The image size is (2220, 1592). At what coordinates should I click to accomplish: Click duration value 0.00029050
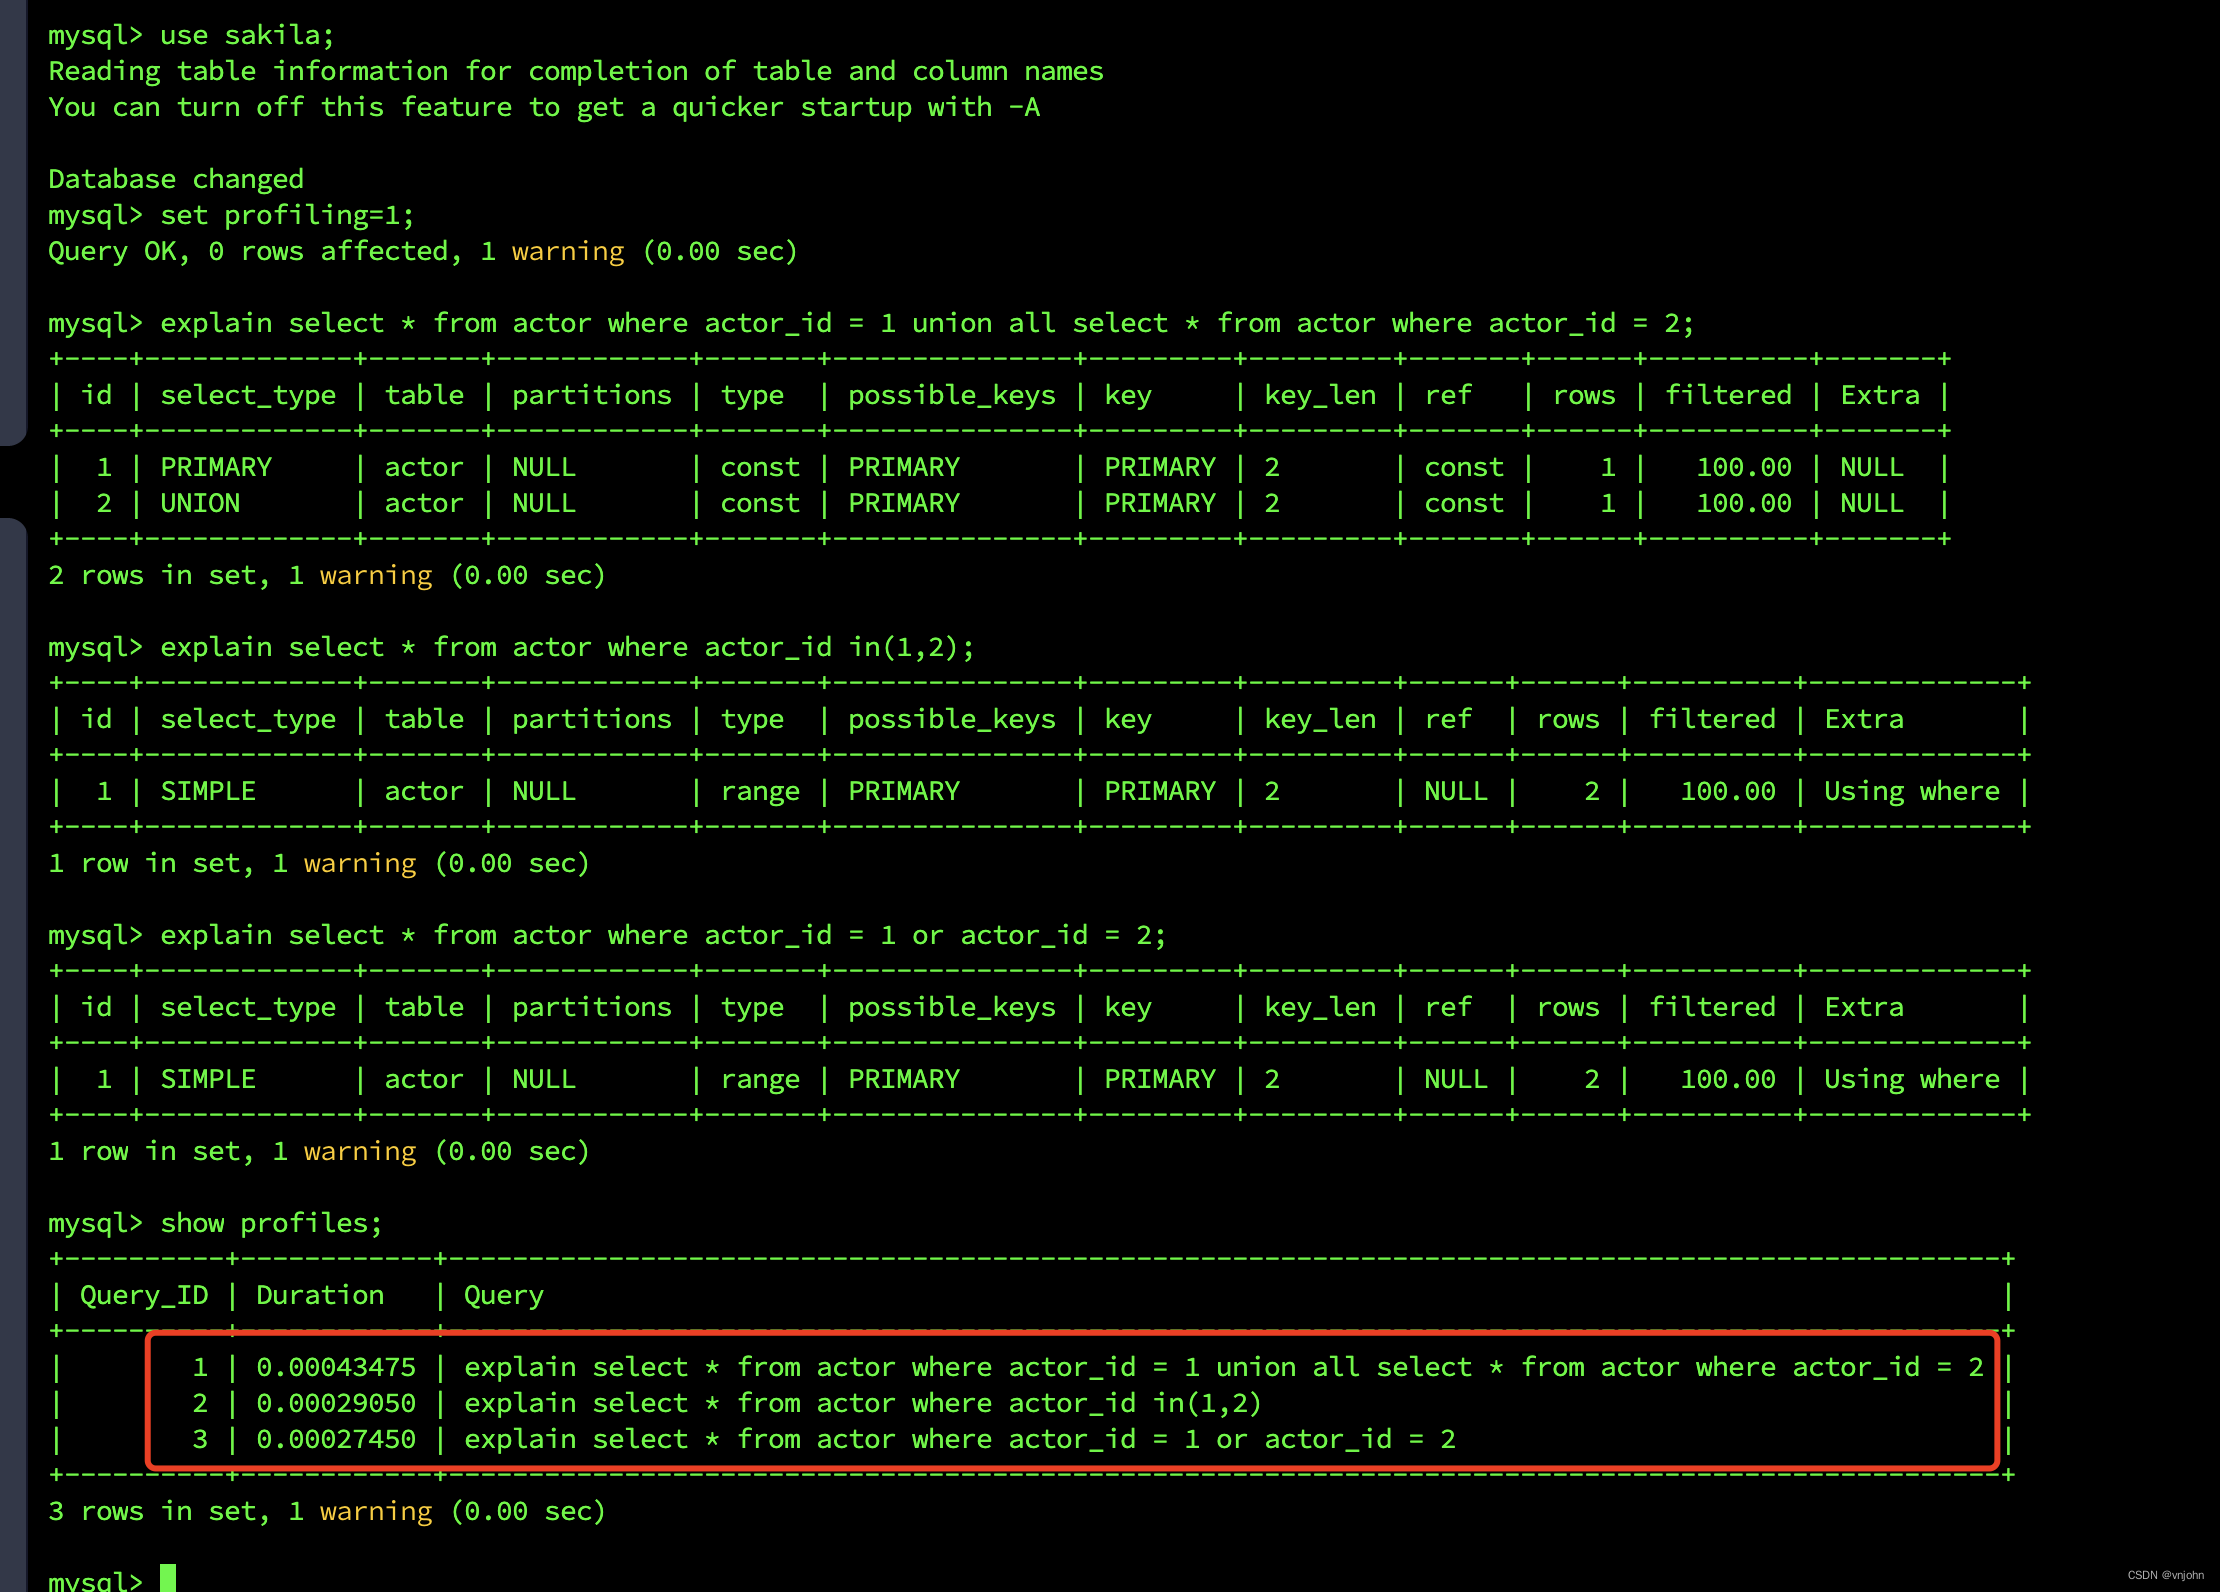[336, 1403]
